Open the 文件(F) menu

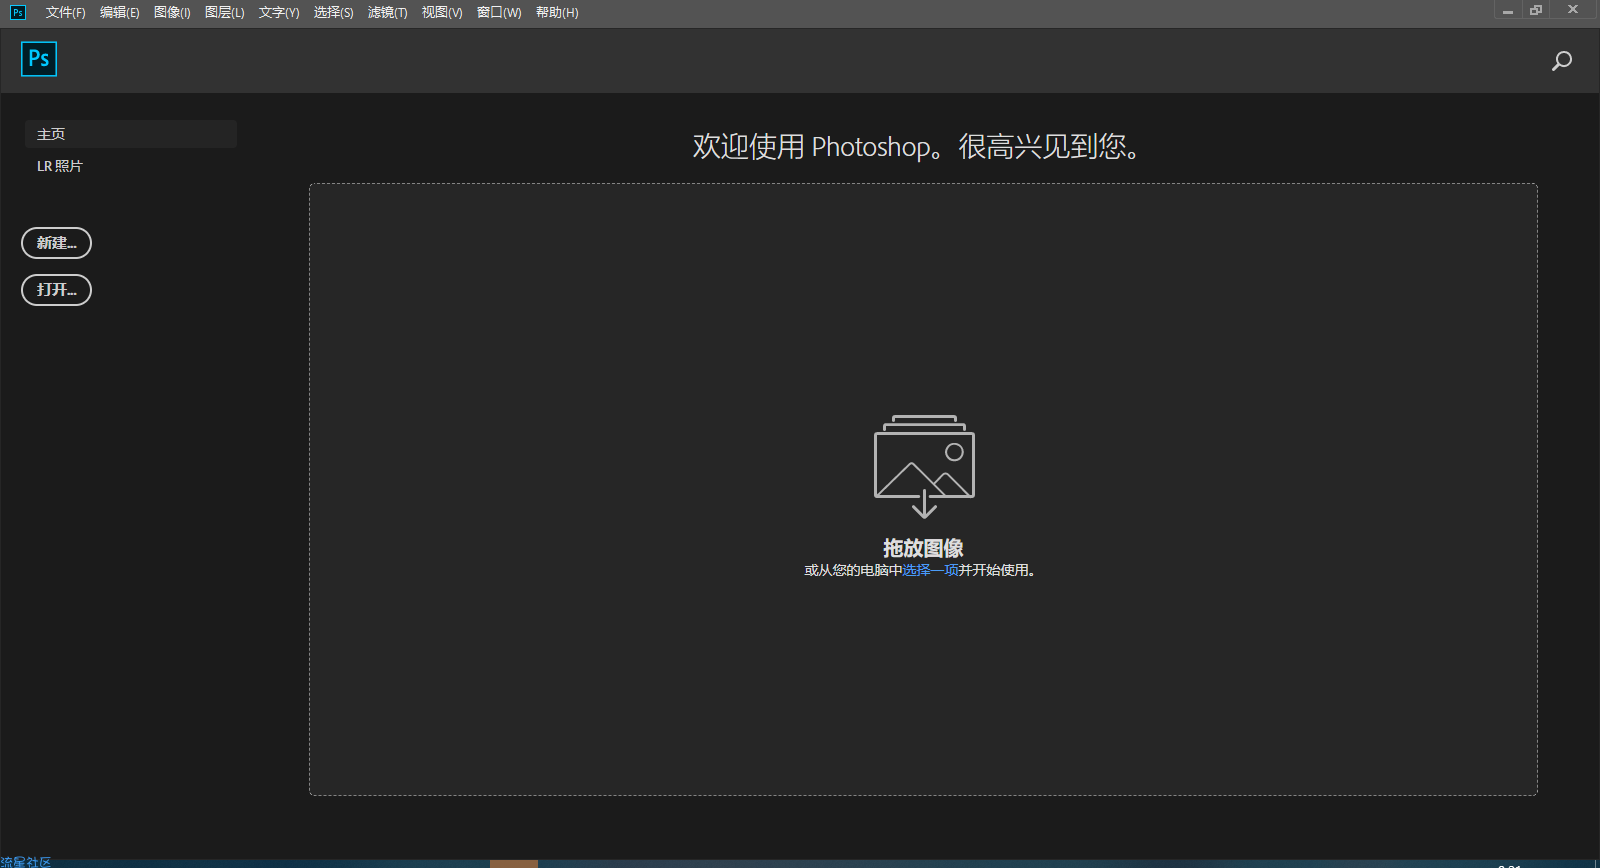coord(65,13)
